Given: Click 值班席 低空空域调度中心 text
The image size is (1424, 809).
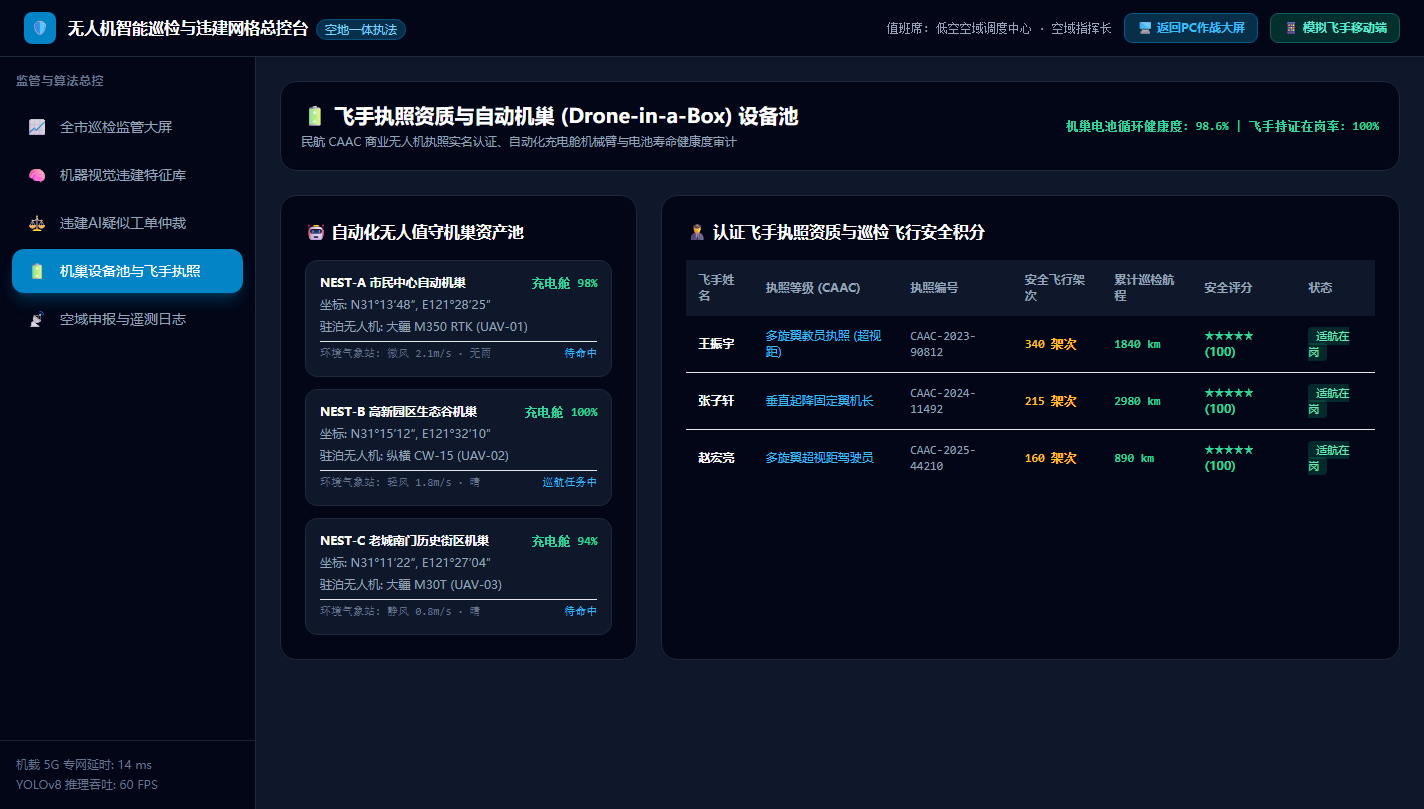Looking at the screenshot, I should (x=959, y=28).
